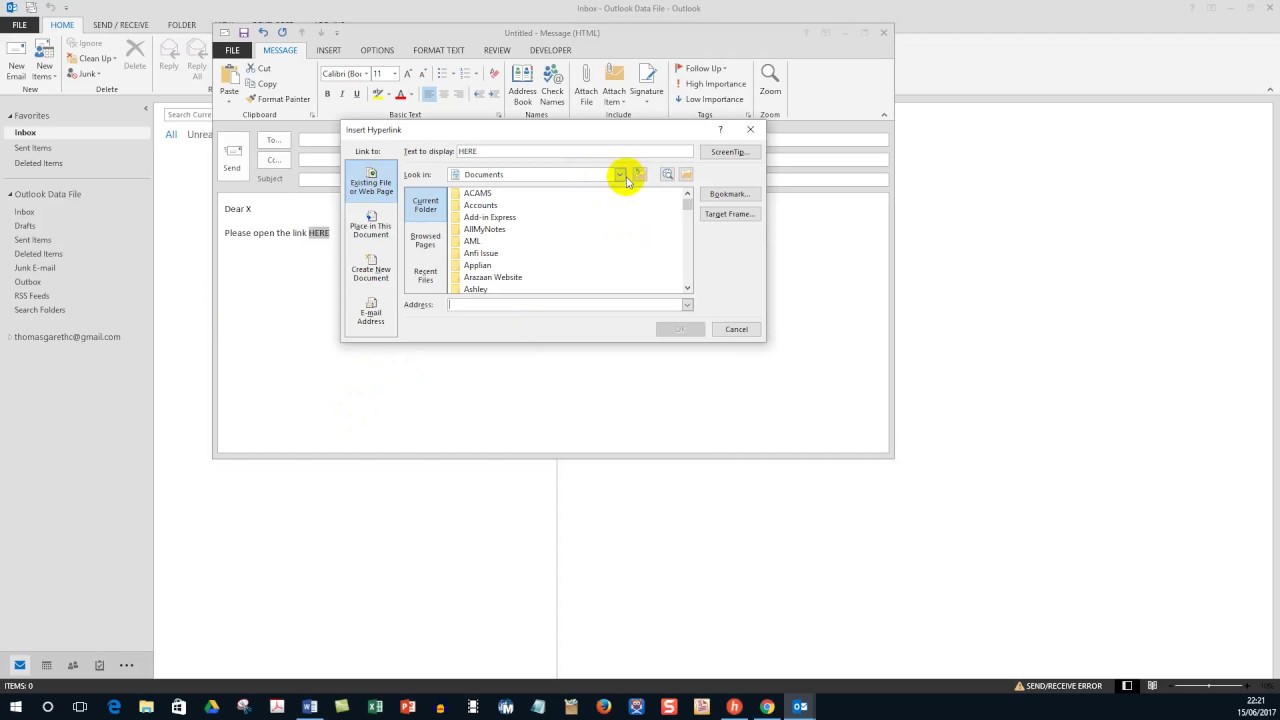The height and width of the screenshot is (720, 1280).
Task: Click the Text to display field
Action: 574,152
